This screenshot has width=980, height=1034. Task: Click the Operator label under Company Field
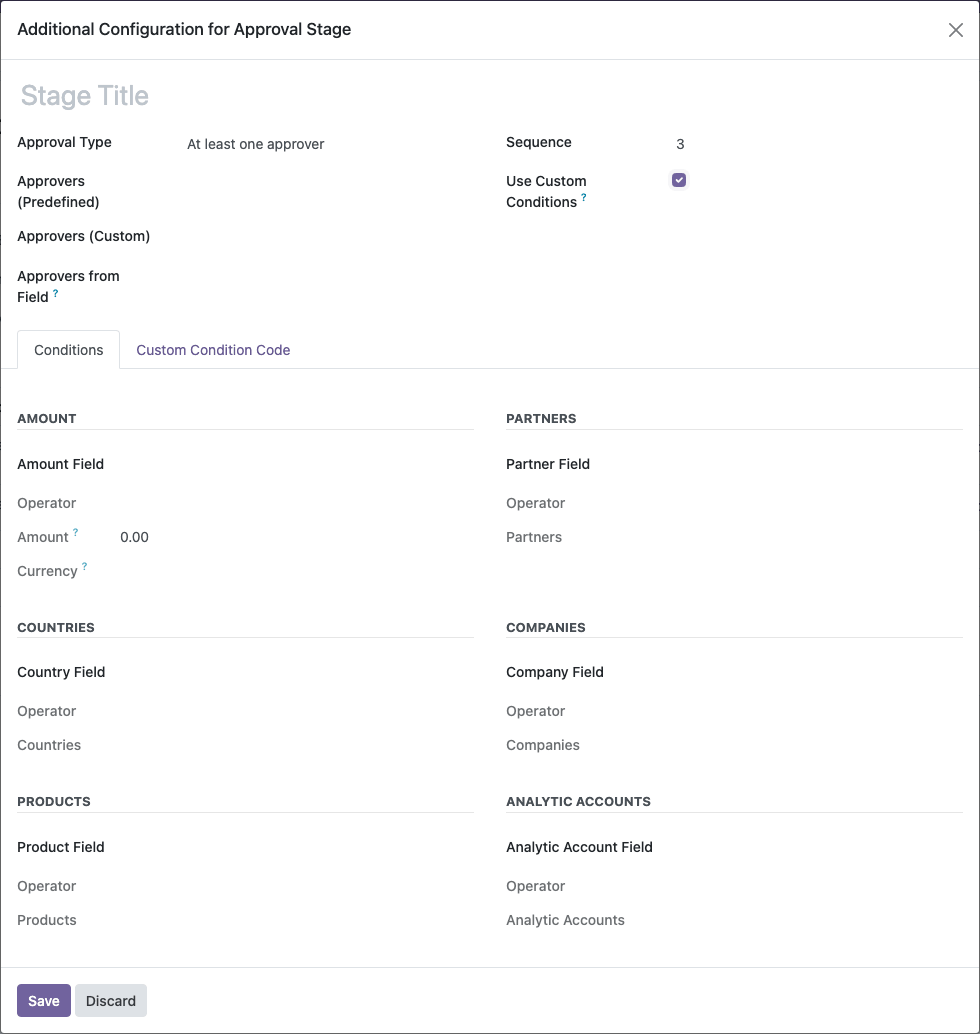coord(536,711)
